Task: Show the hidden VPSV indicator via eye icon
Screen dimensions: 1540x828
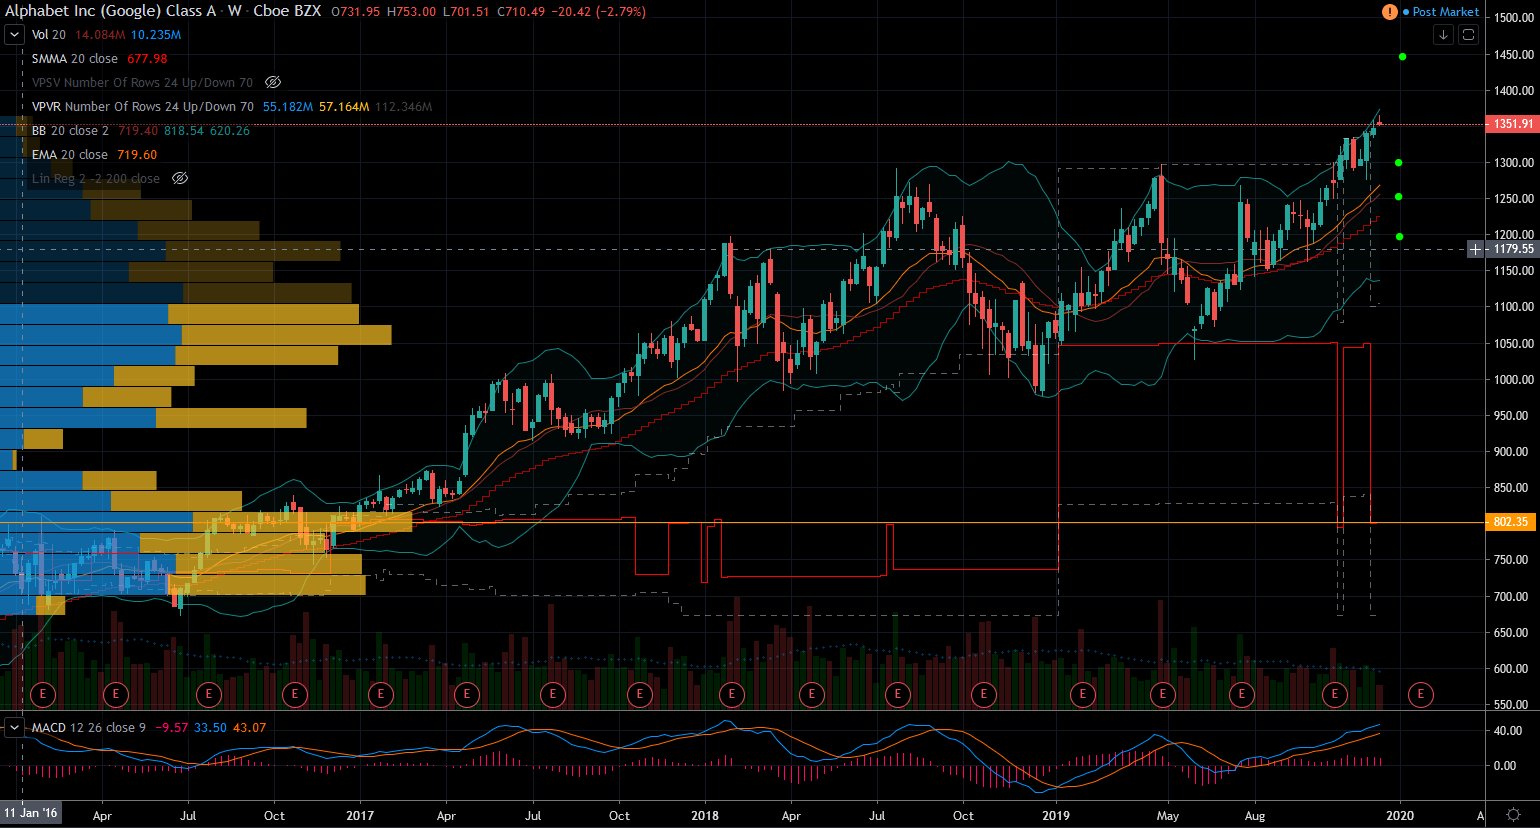Action: [273, 83]
